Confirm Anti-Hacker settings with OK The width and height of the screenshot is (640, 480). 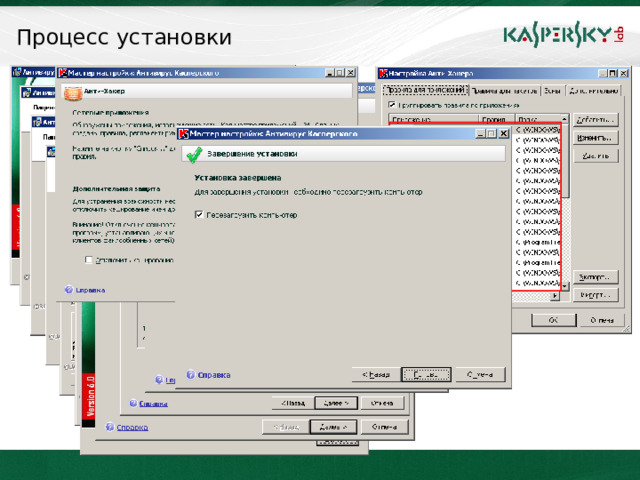tap(554, 320)
